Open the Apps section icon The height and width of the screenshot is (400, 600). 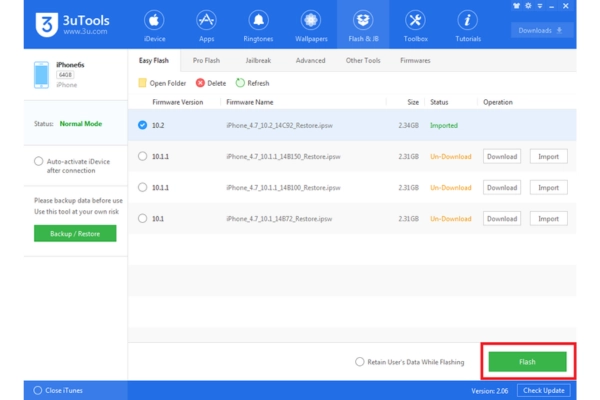(x=206, y=21)
